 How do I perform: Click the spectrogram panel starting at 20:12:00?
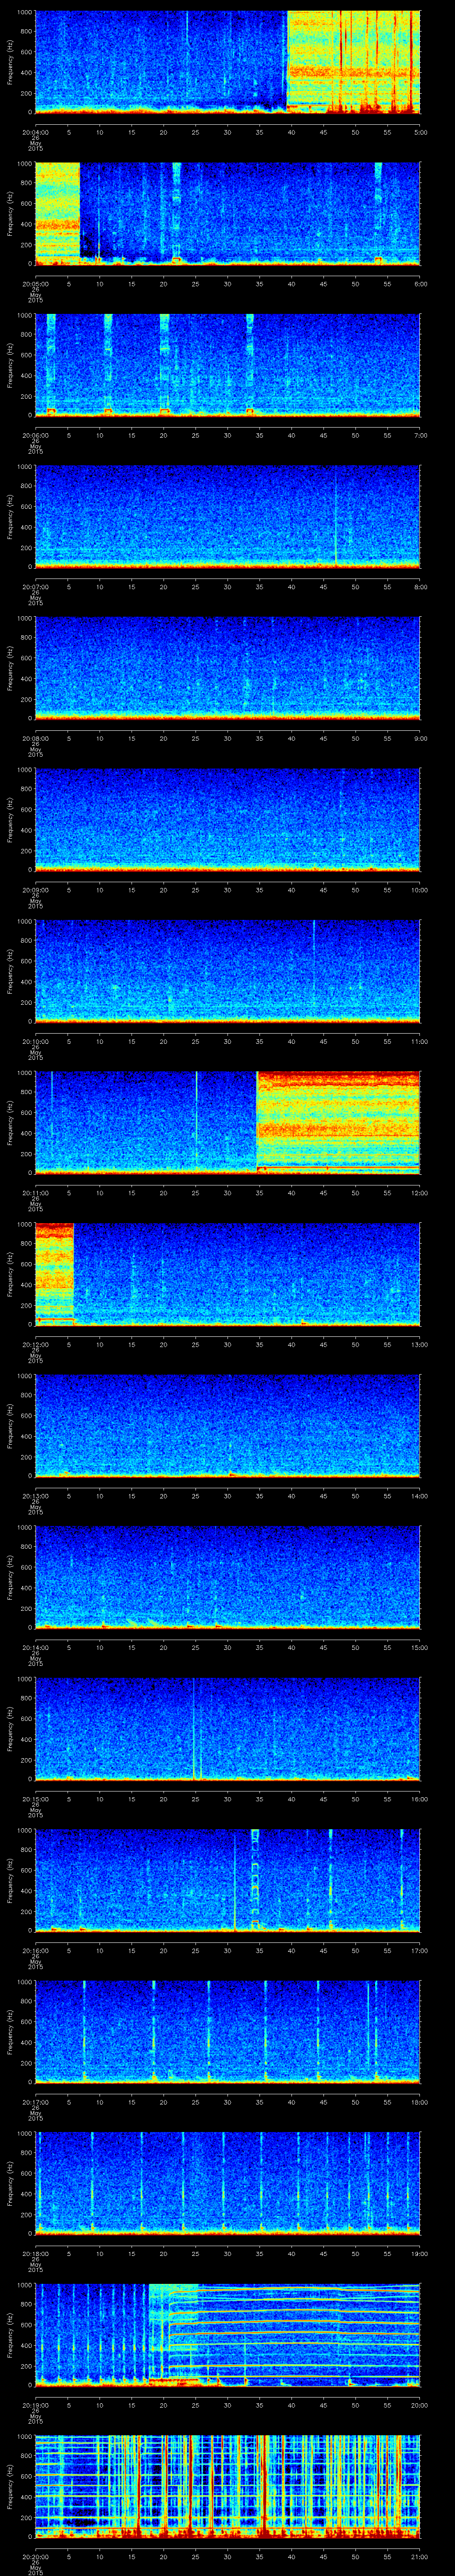pyautogui.click(x=228, y=1274)
